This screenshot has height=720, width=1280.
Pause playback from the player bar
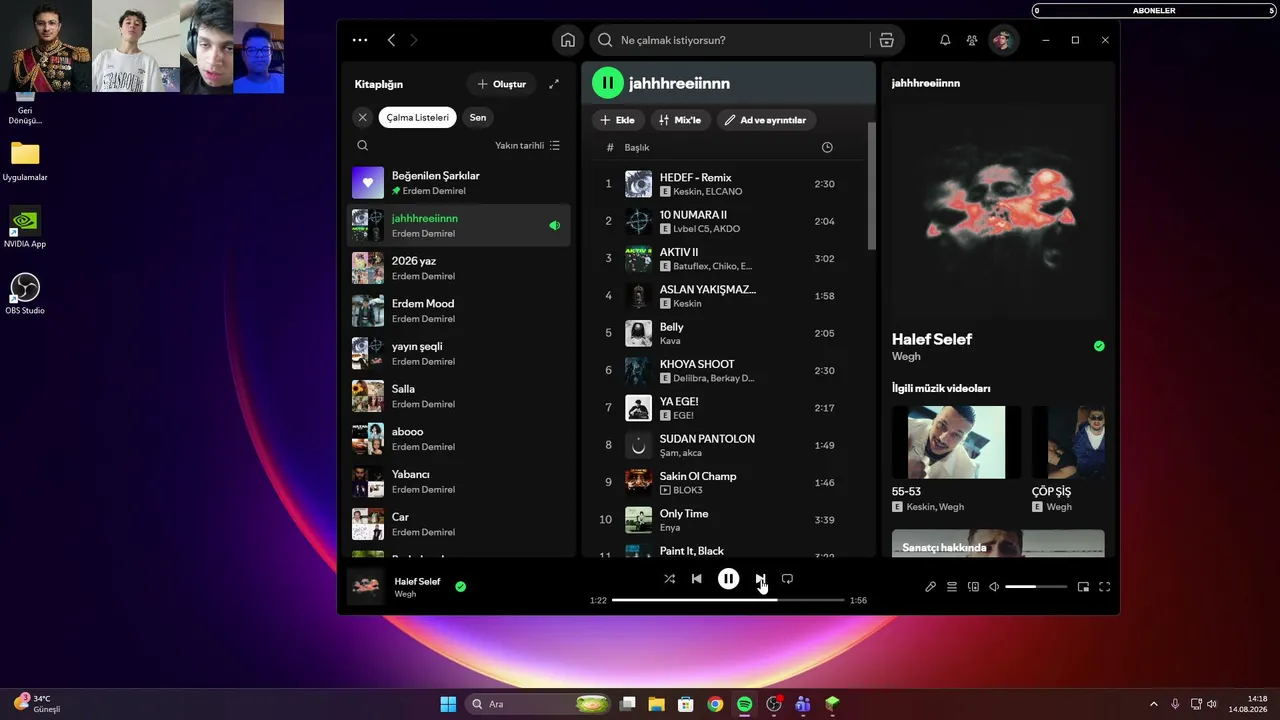coord(728,579)
